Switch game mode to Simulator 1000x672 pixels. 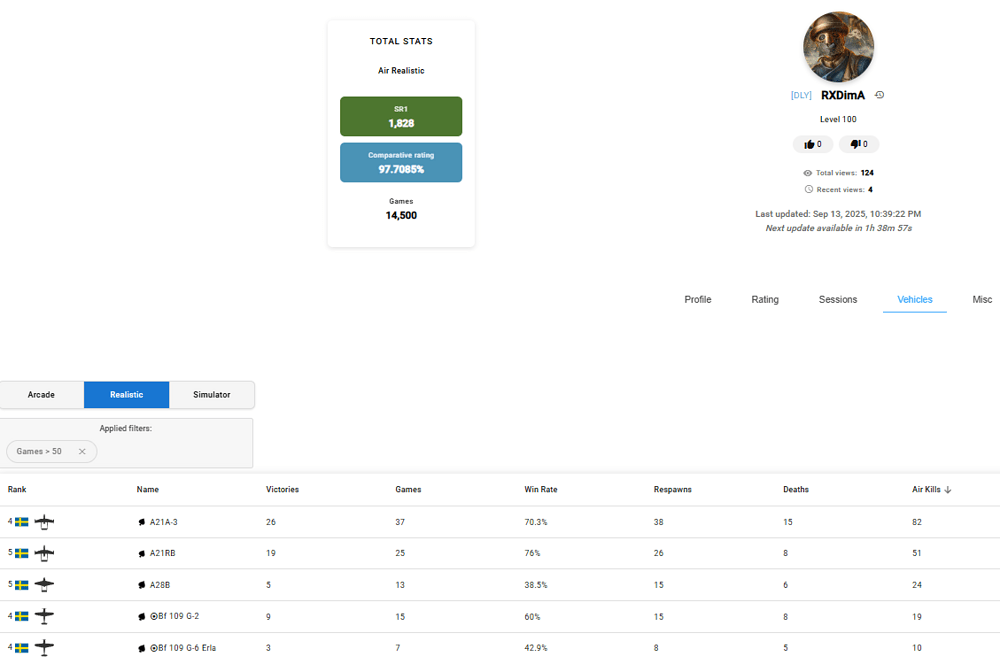(211, 395)
